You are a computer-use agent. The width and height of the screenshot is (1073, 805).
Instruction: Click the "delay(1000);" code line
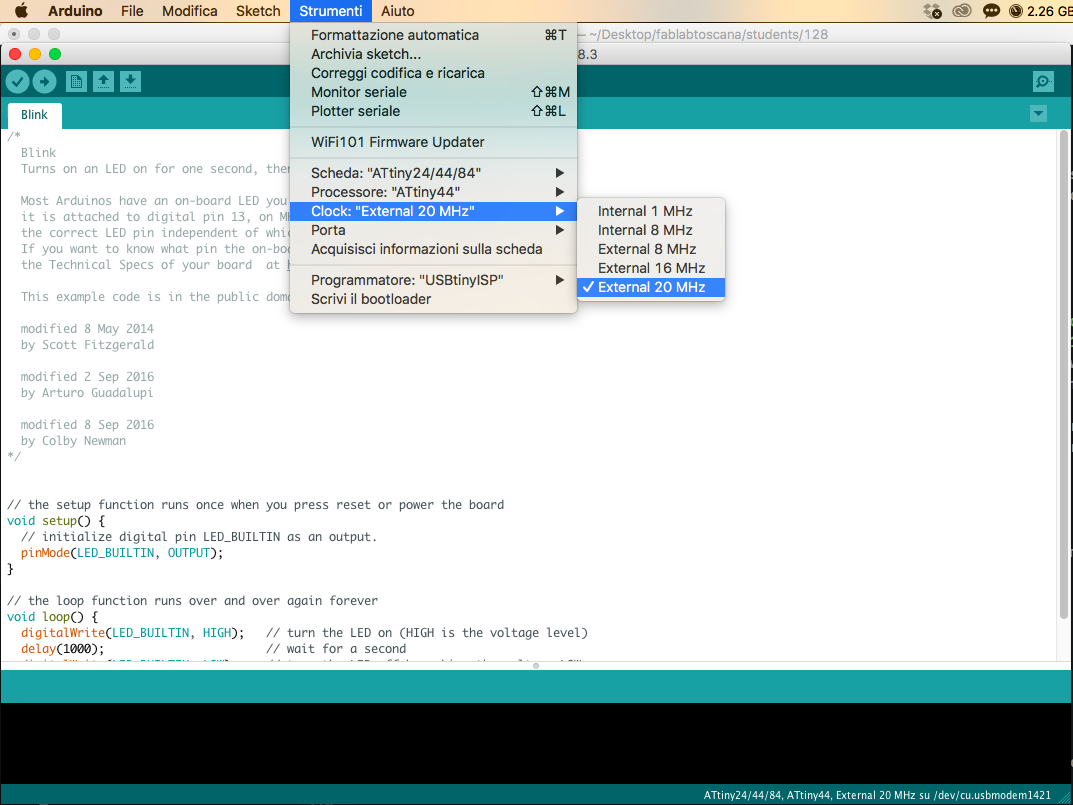click(x=62, y=649)
